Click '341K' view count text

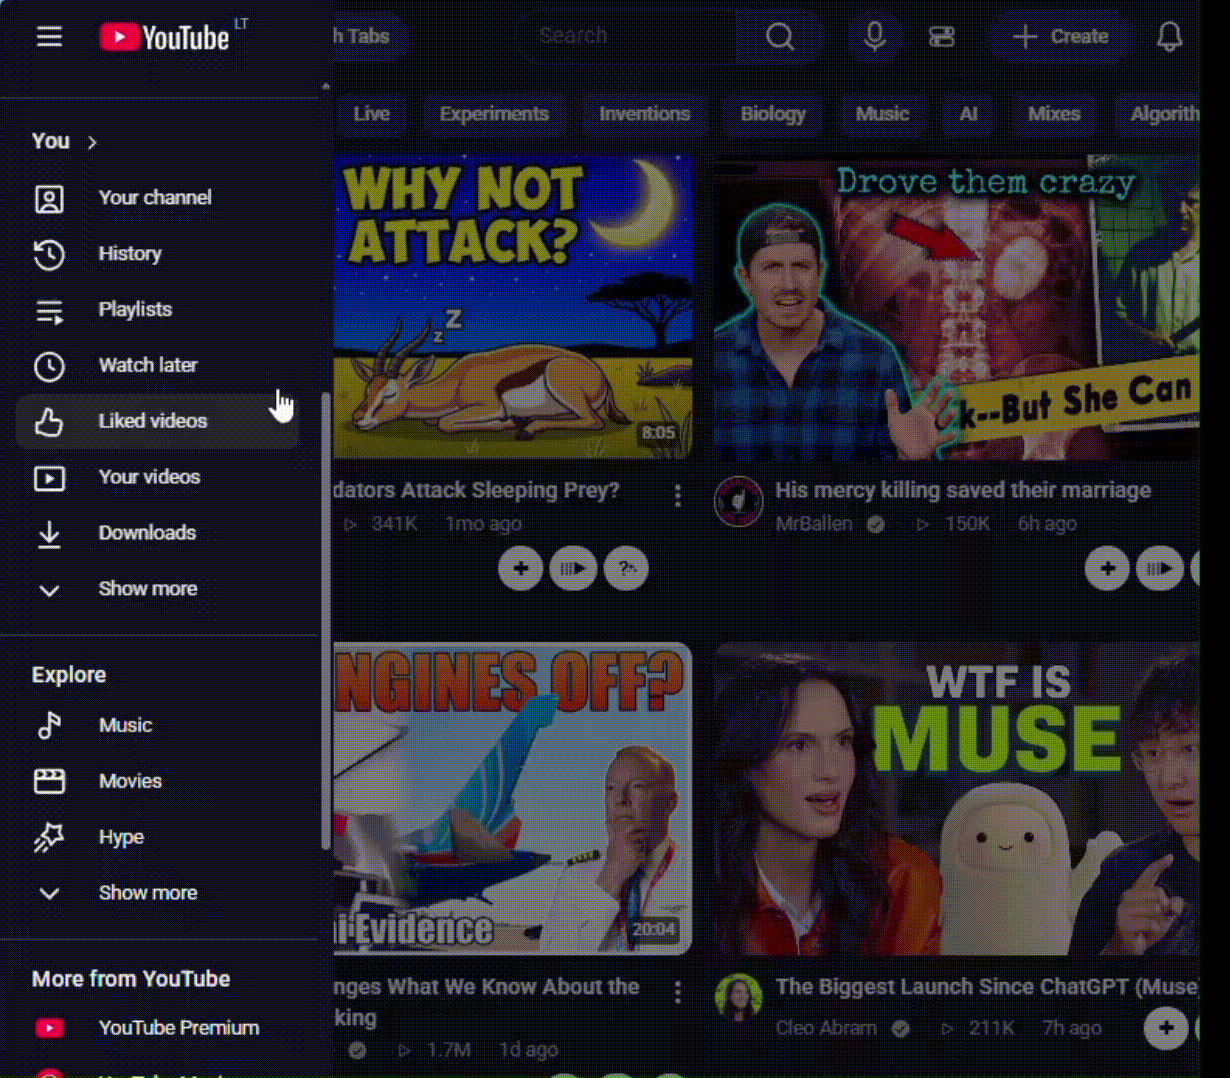(394, 524)
